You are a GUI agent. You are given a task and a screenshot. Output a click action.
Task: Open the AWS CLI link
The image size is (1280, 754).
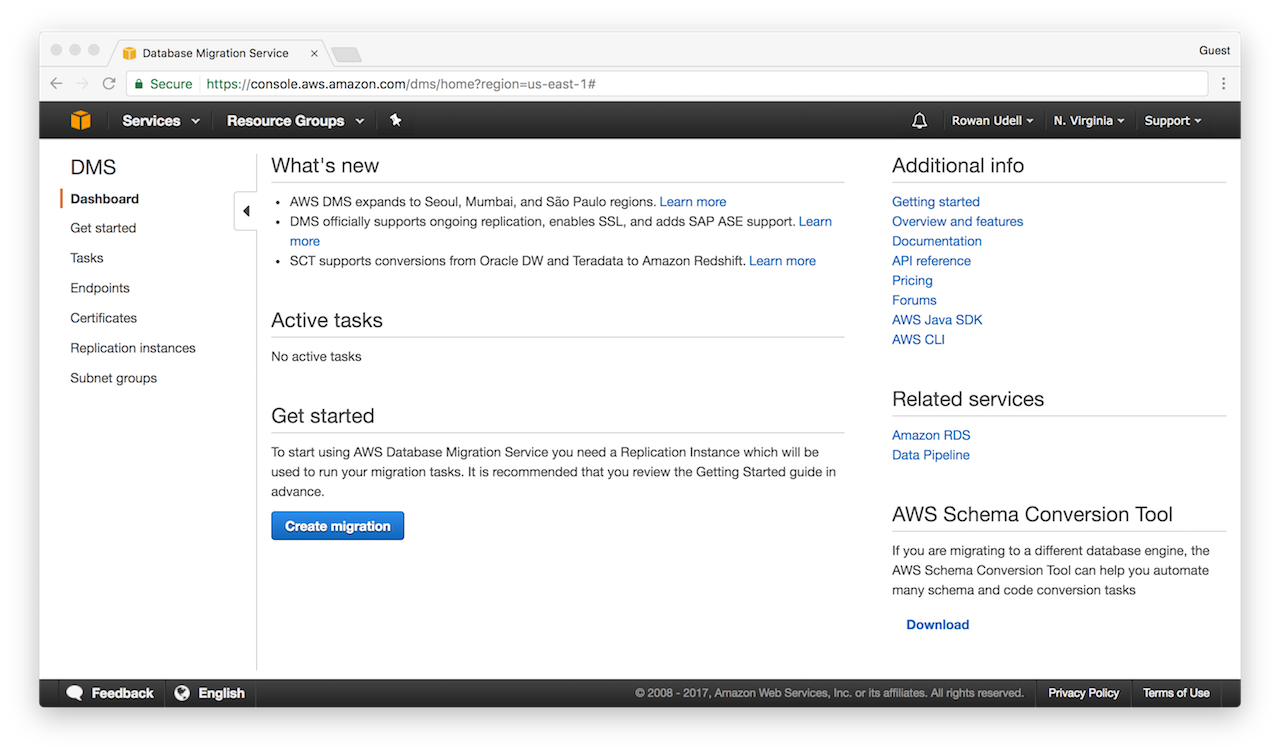pyautogui.click(x=918, y=340)
